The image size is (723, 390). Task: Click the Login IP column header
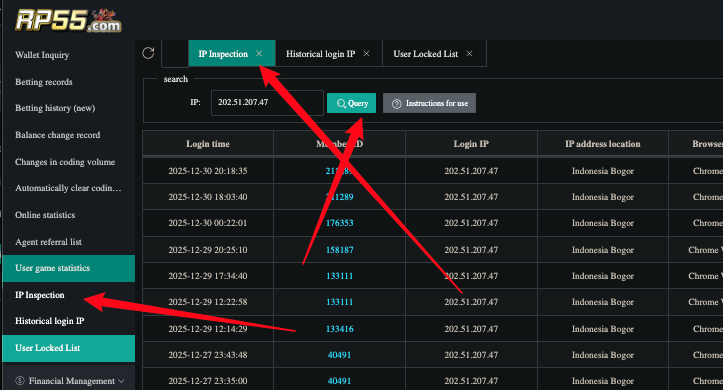471,144
